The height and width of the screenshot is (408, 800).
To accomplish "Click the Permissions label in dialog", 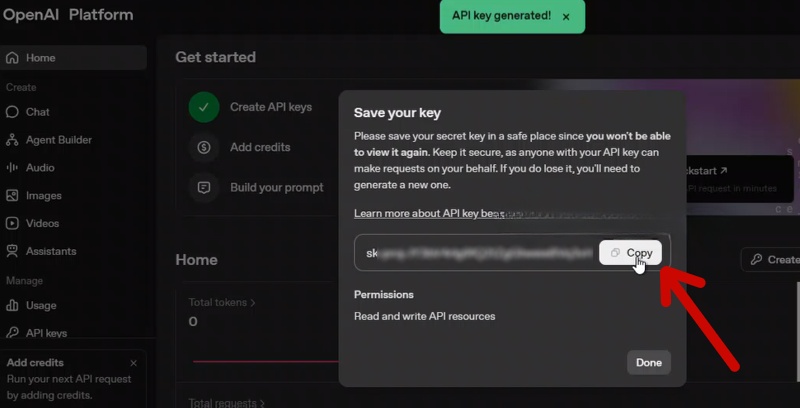I will [x=384, y=295].
